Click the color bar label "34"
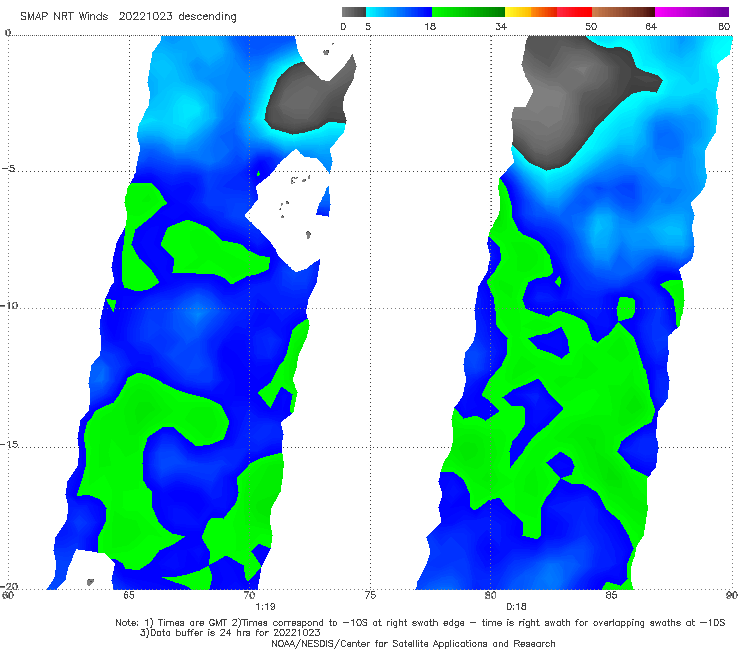The image size is (740, 650). (501, 27)
